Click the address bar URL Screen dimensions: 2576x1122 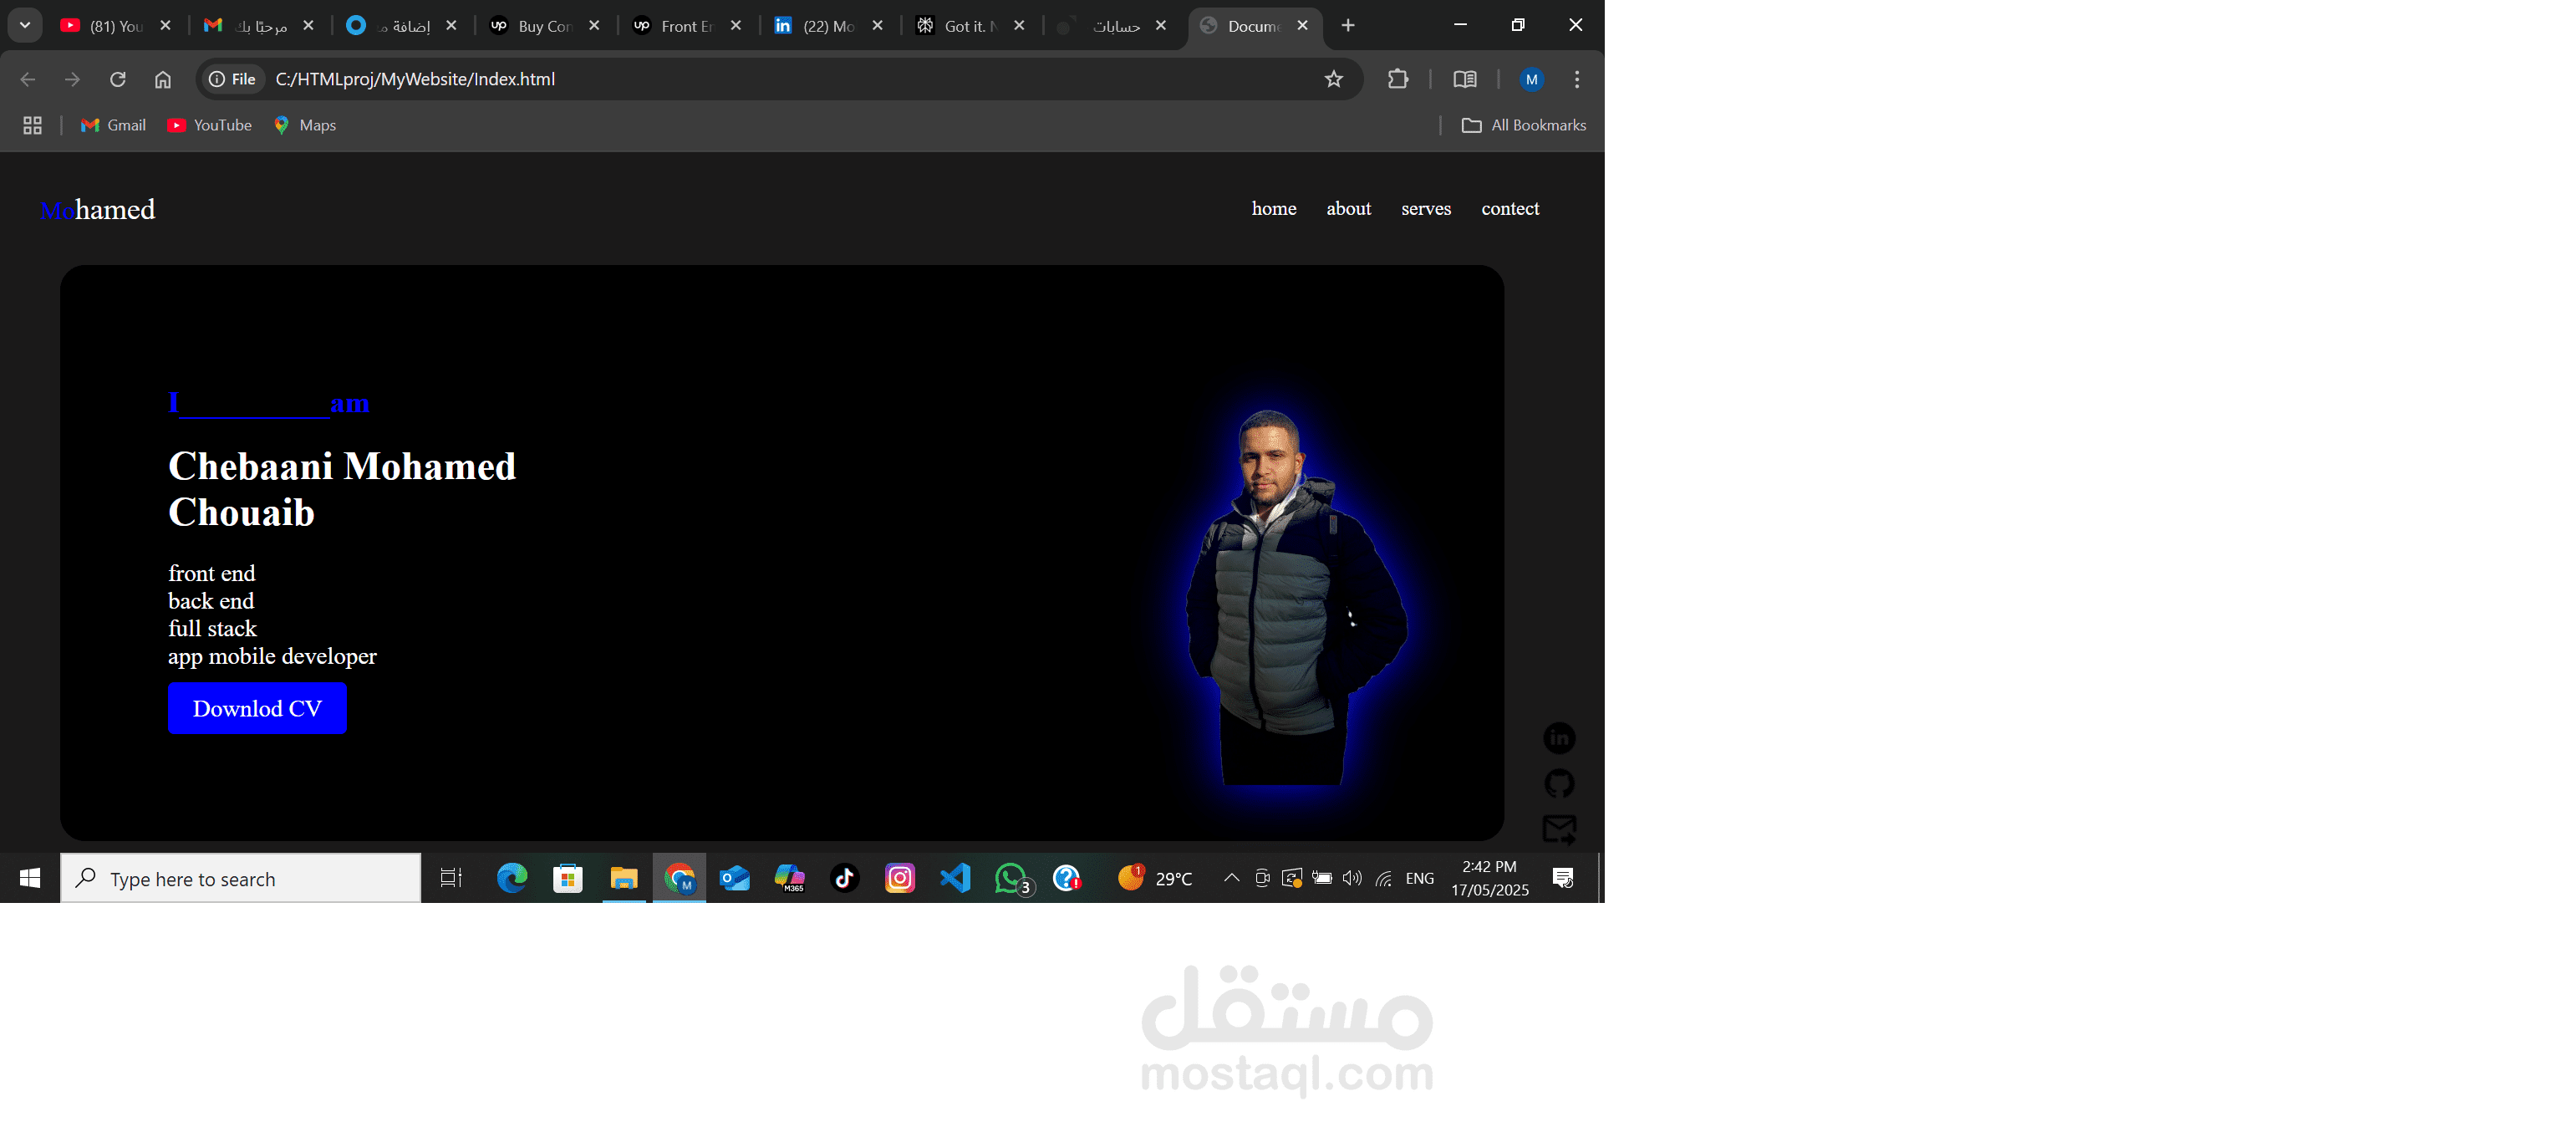(415, 79)
